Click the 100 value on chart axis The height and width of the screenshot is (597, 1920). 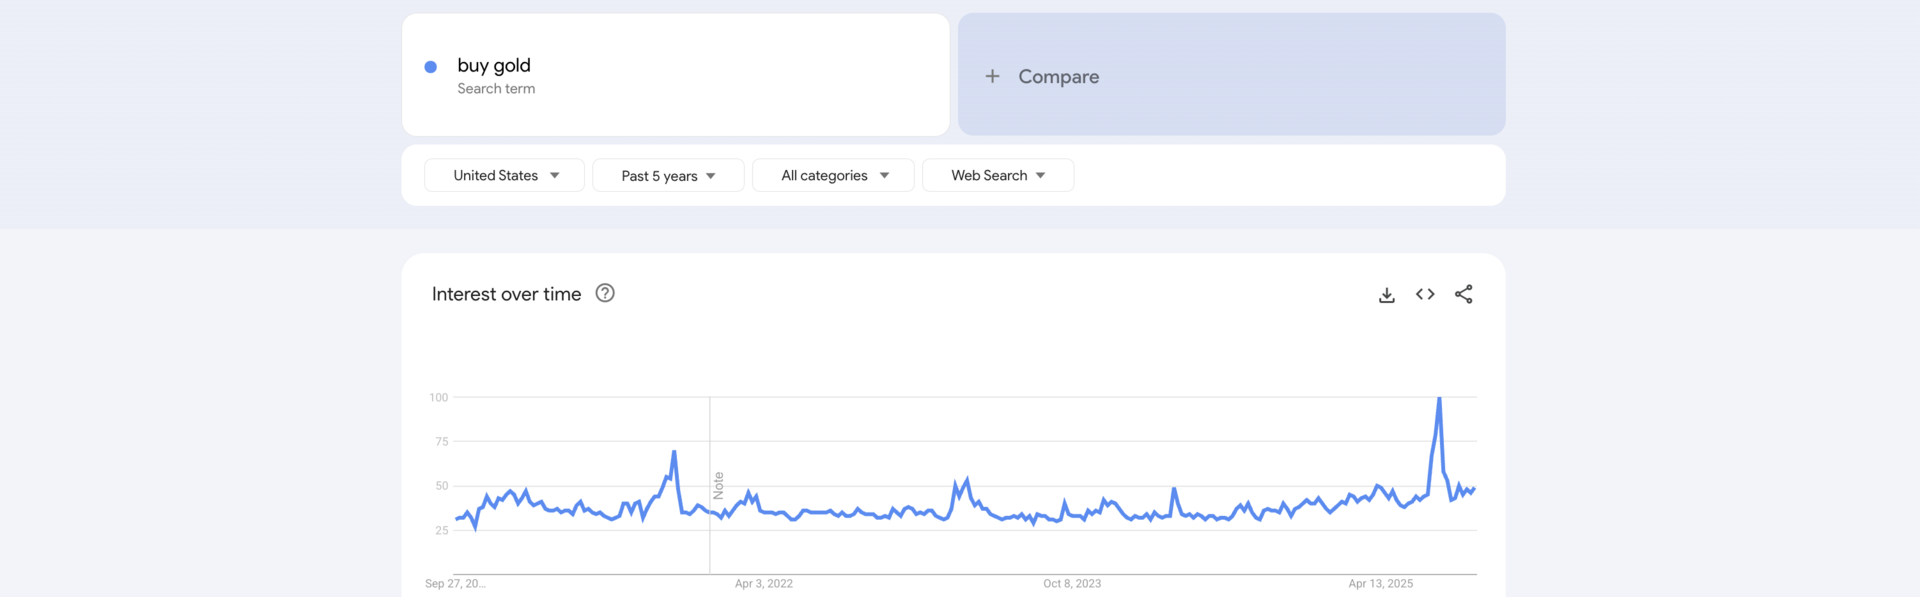pyautogui.click(x=437, y=396)
